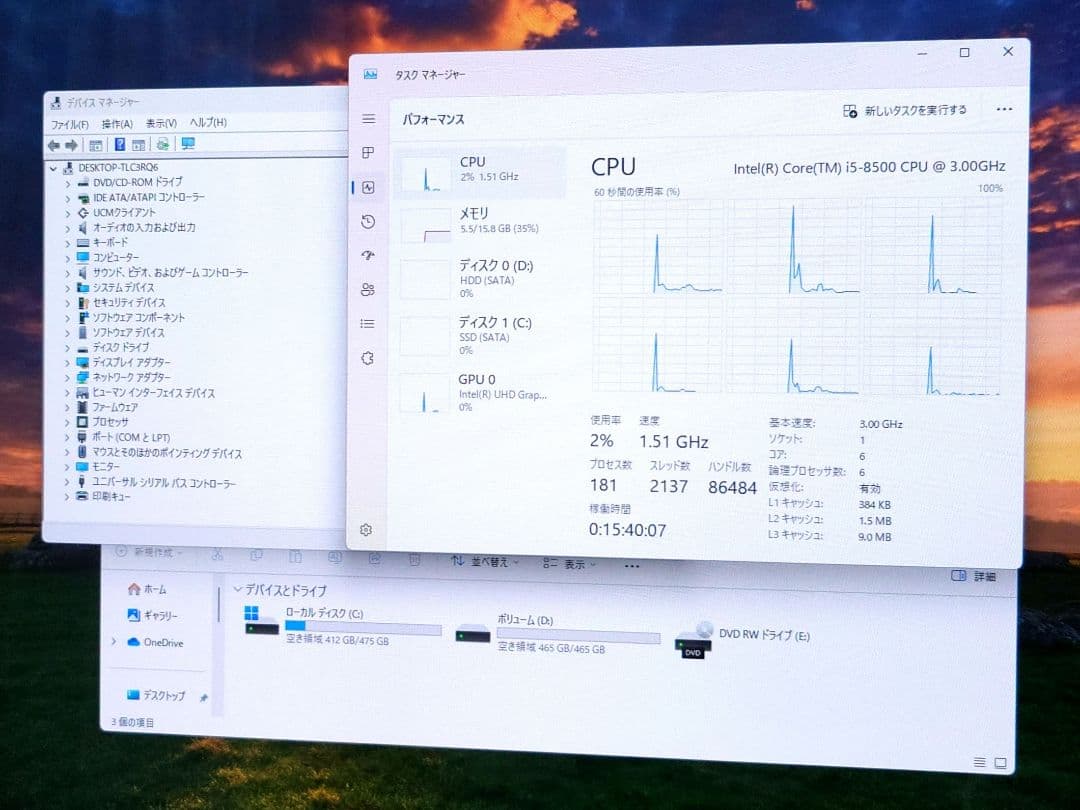
Task: Click the Cut icon in File Explorer toolbar
Action: coord(217,558)
